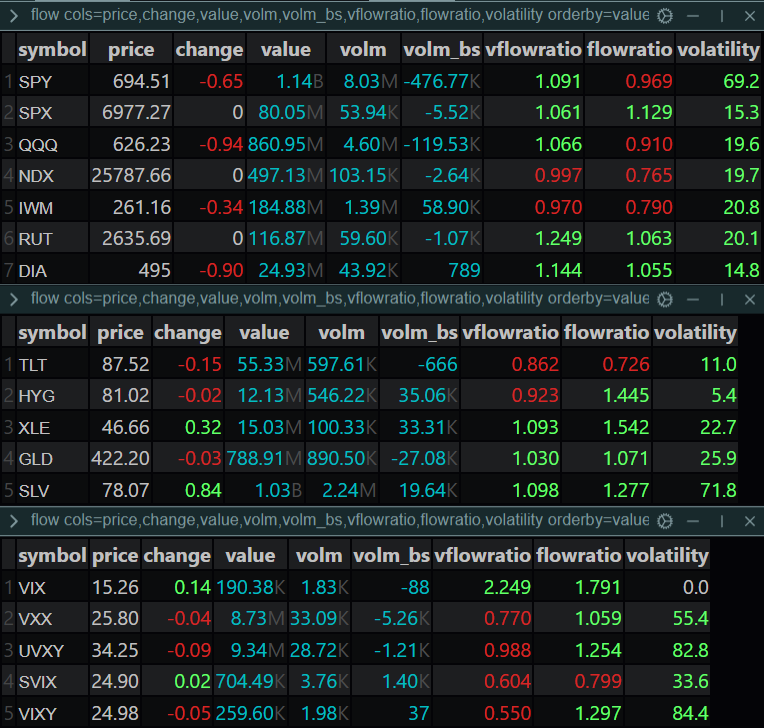This screenshot has height=728, width=764.
Task: Click pin bar icon in top SPY panel header
Action: [722, 16]
